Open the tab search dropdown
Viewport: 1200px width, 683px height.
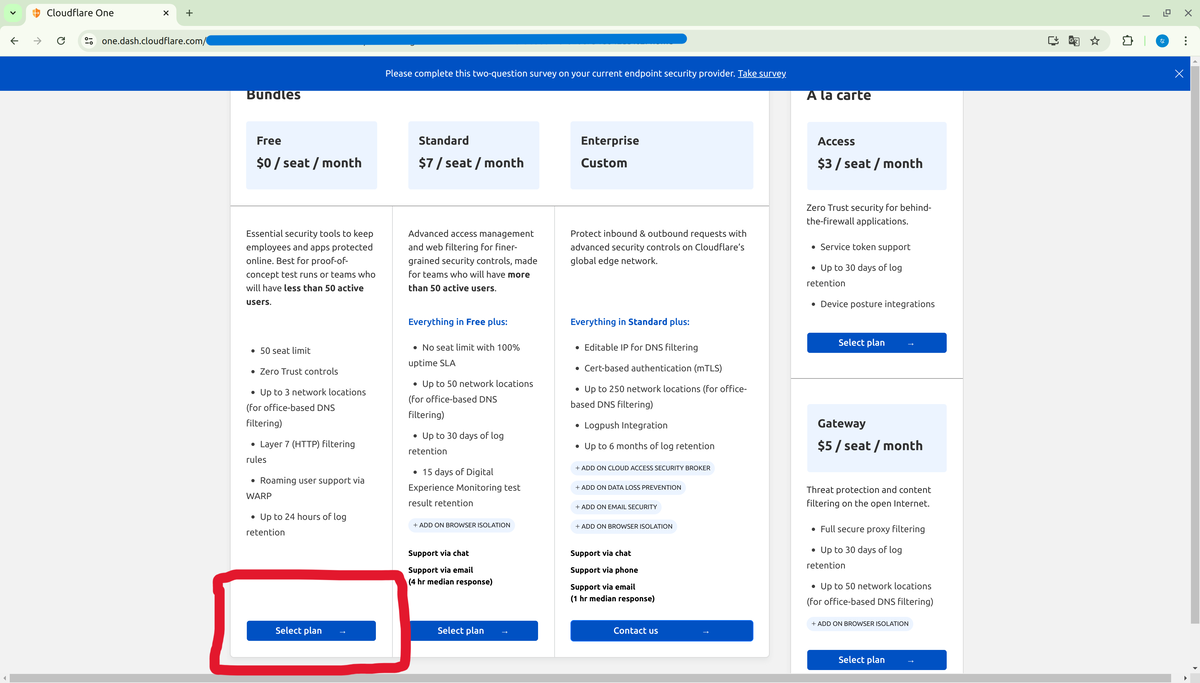[13, 13]
